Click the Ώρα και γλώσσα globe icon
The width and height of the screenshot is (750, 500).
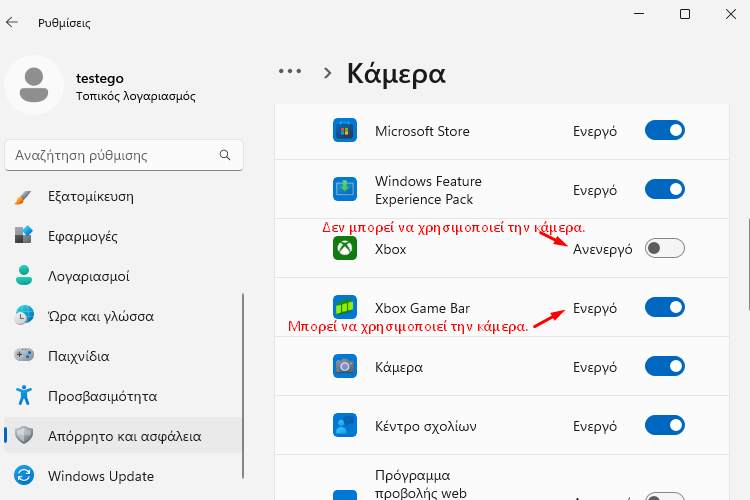tap(23, 316)
